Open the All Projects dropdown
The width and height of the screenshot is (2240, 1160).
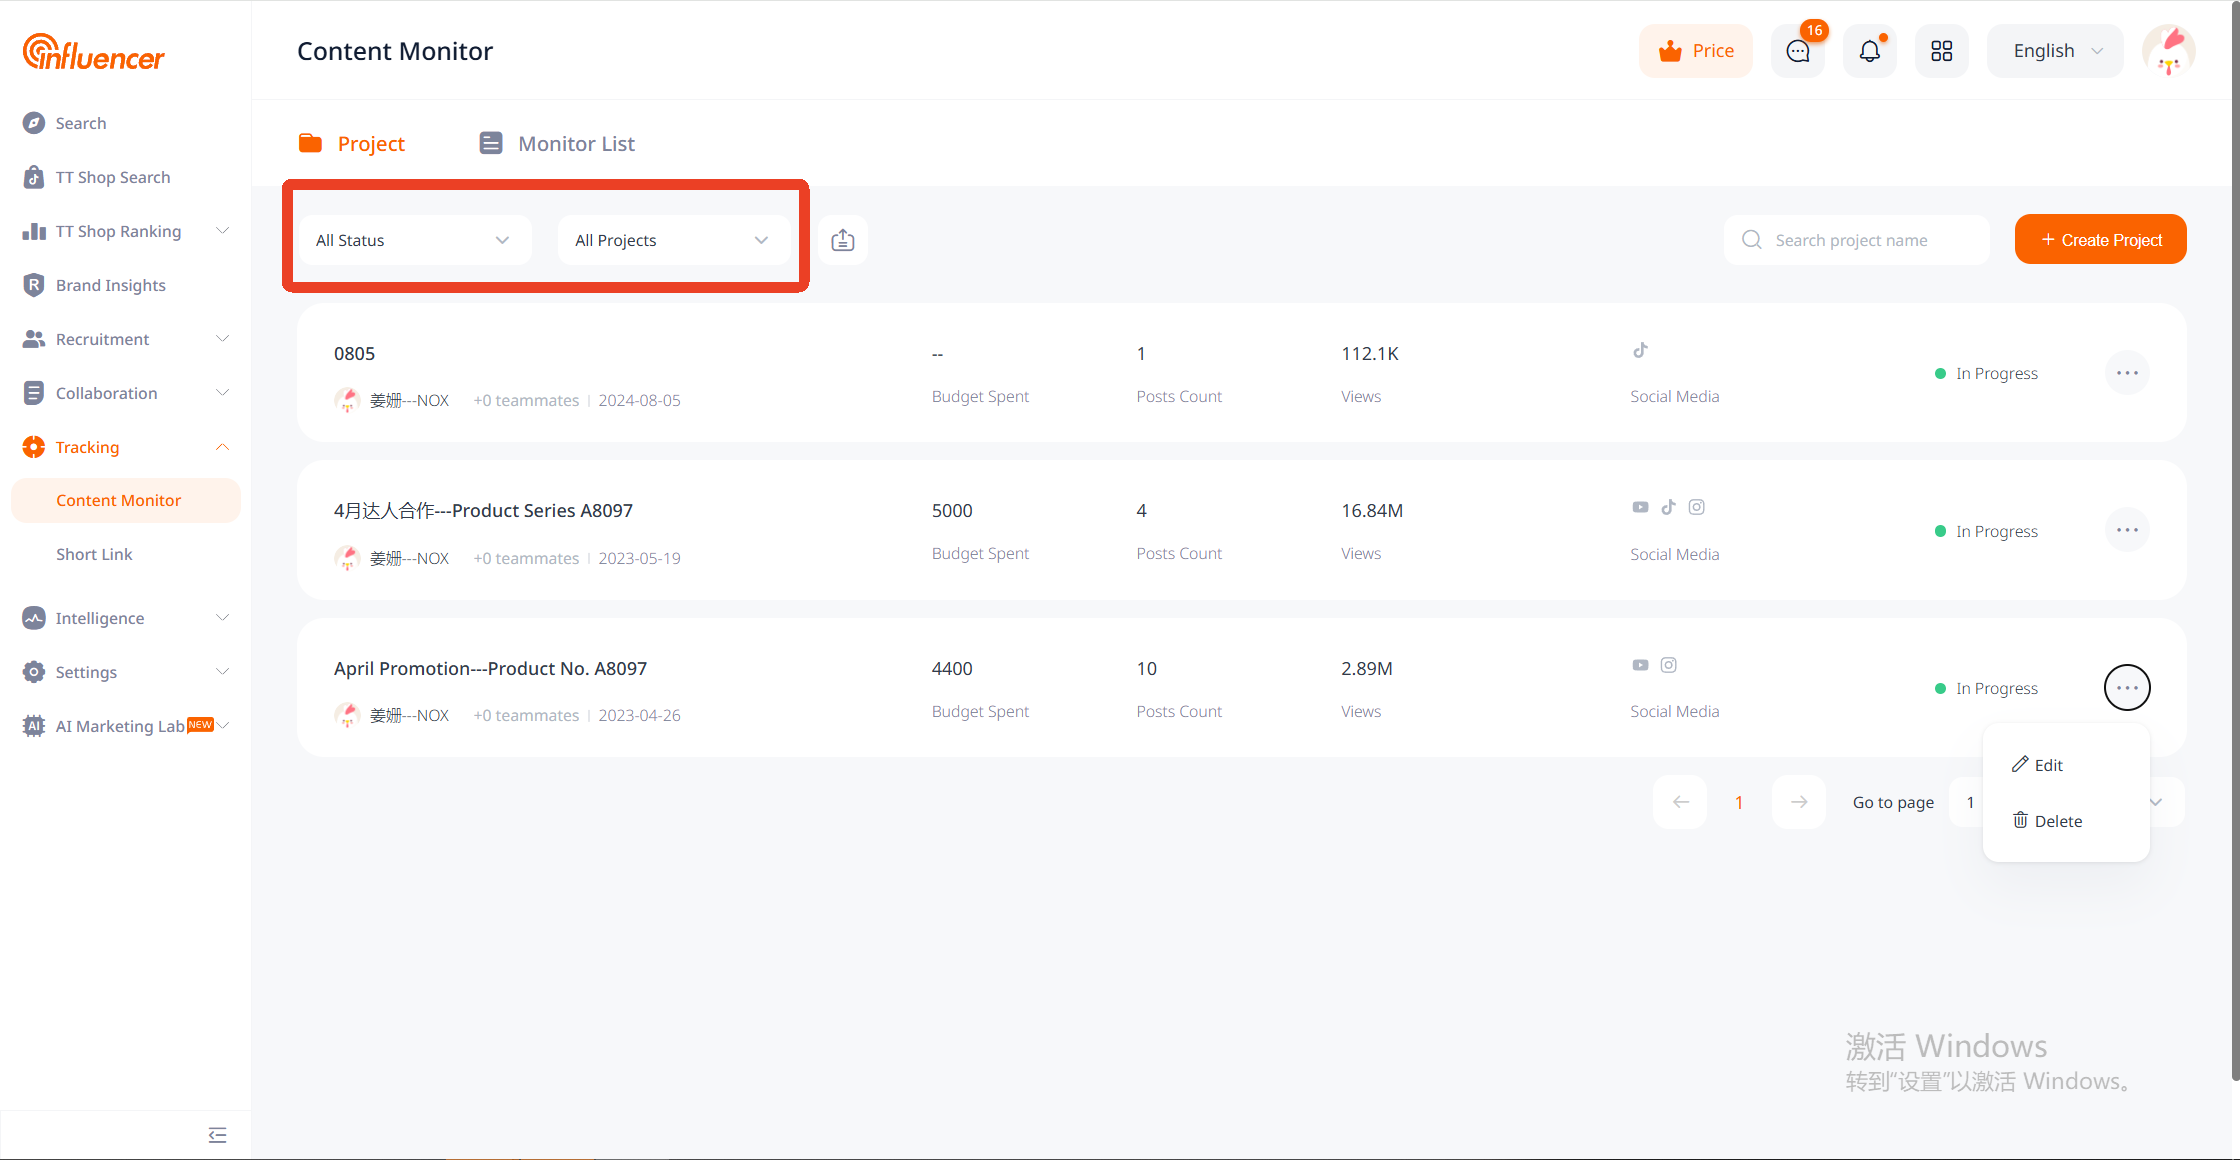click(673, 240)
